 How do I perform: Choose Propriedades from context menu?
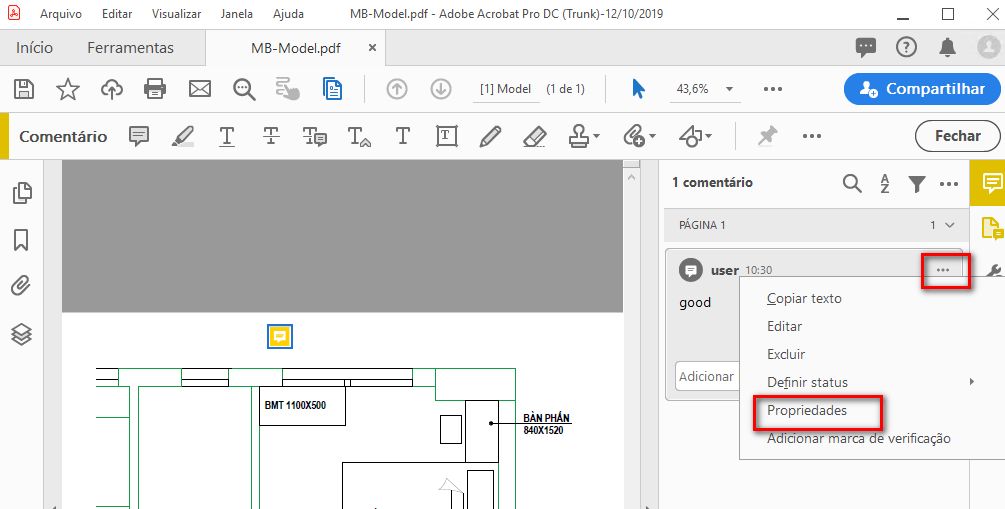pyautogui.click(x=806, y=410)
